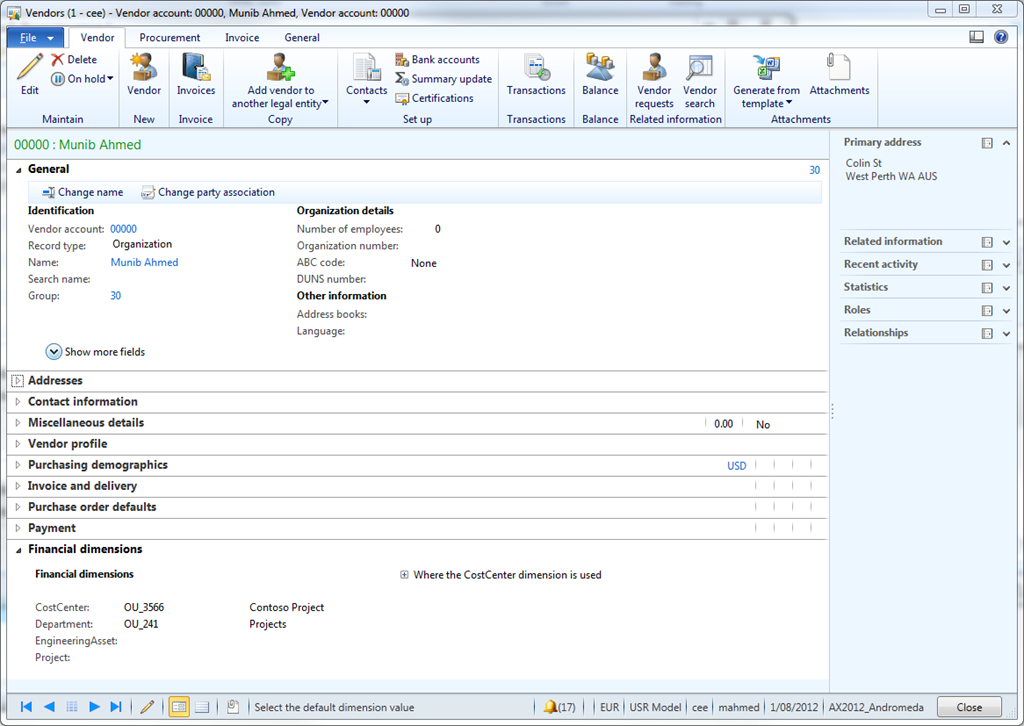Screen dimensions: 1024x726
Task: Expand Where the CostCenter dimension is used
Action: (x=404, y=575)
